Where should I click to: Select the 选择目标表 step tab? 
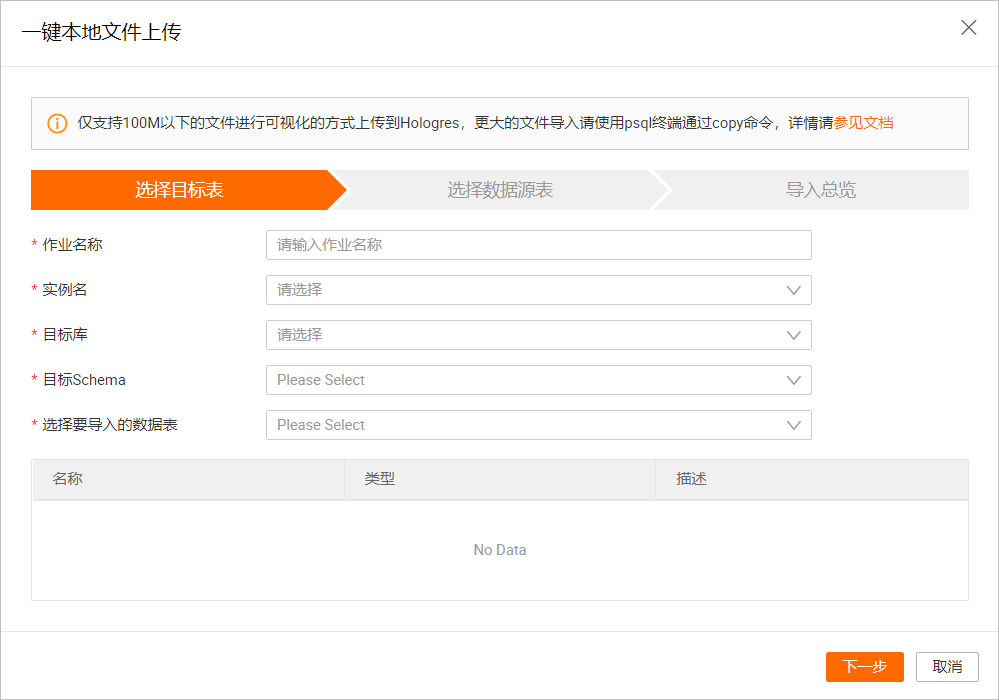(x=180, y=190)
